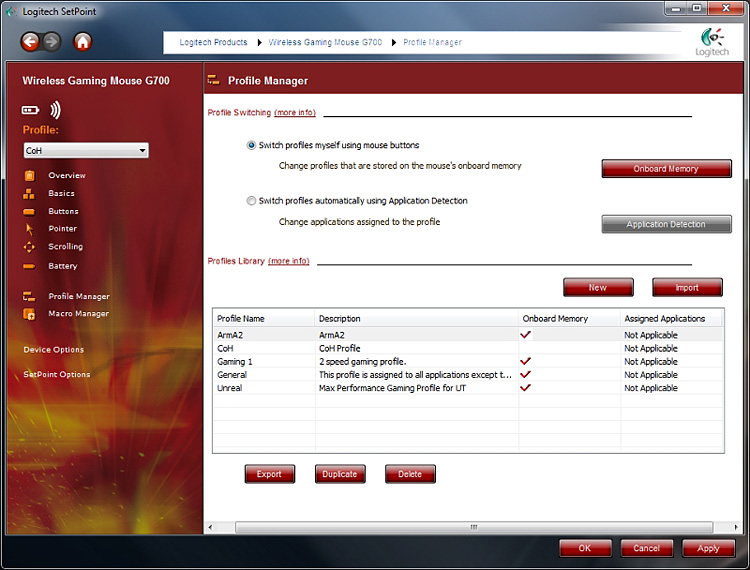Check the battery status icon

(x=30, y=110)
